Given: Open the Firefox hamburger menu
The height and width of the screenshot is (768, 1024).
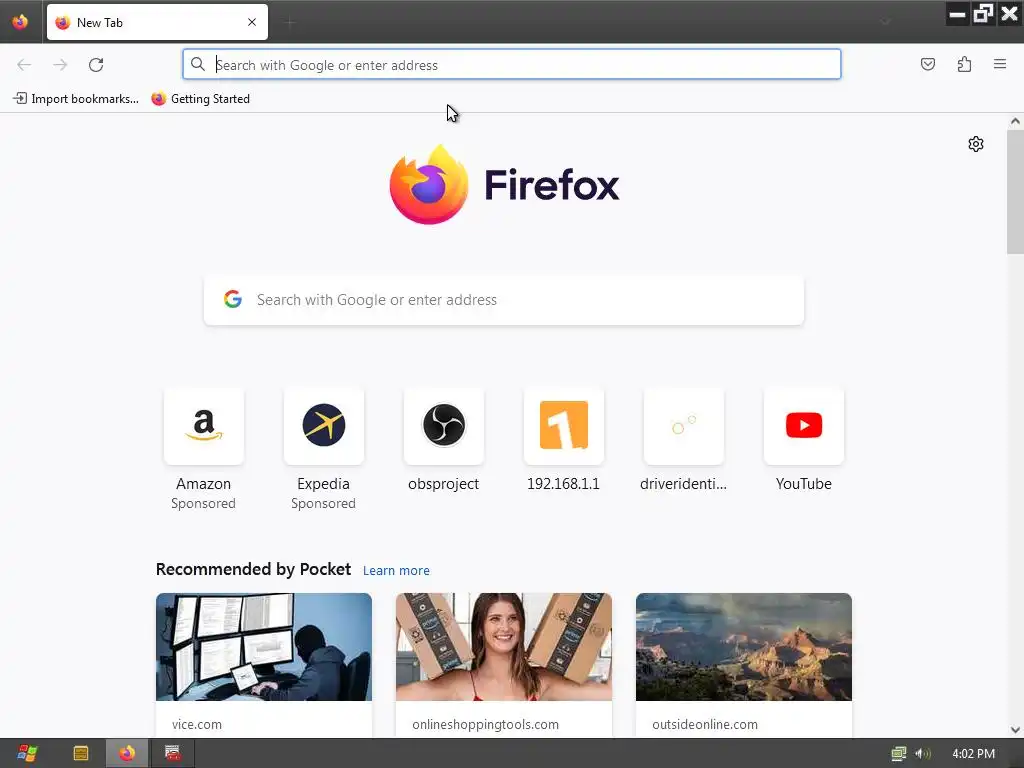Looking at the screenshot, I should [1000, 64].
